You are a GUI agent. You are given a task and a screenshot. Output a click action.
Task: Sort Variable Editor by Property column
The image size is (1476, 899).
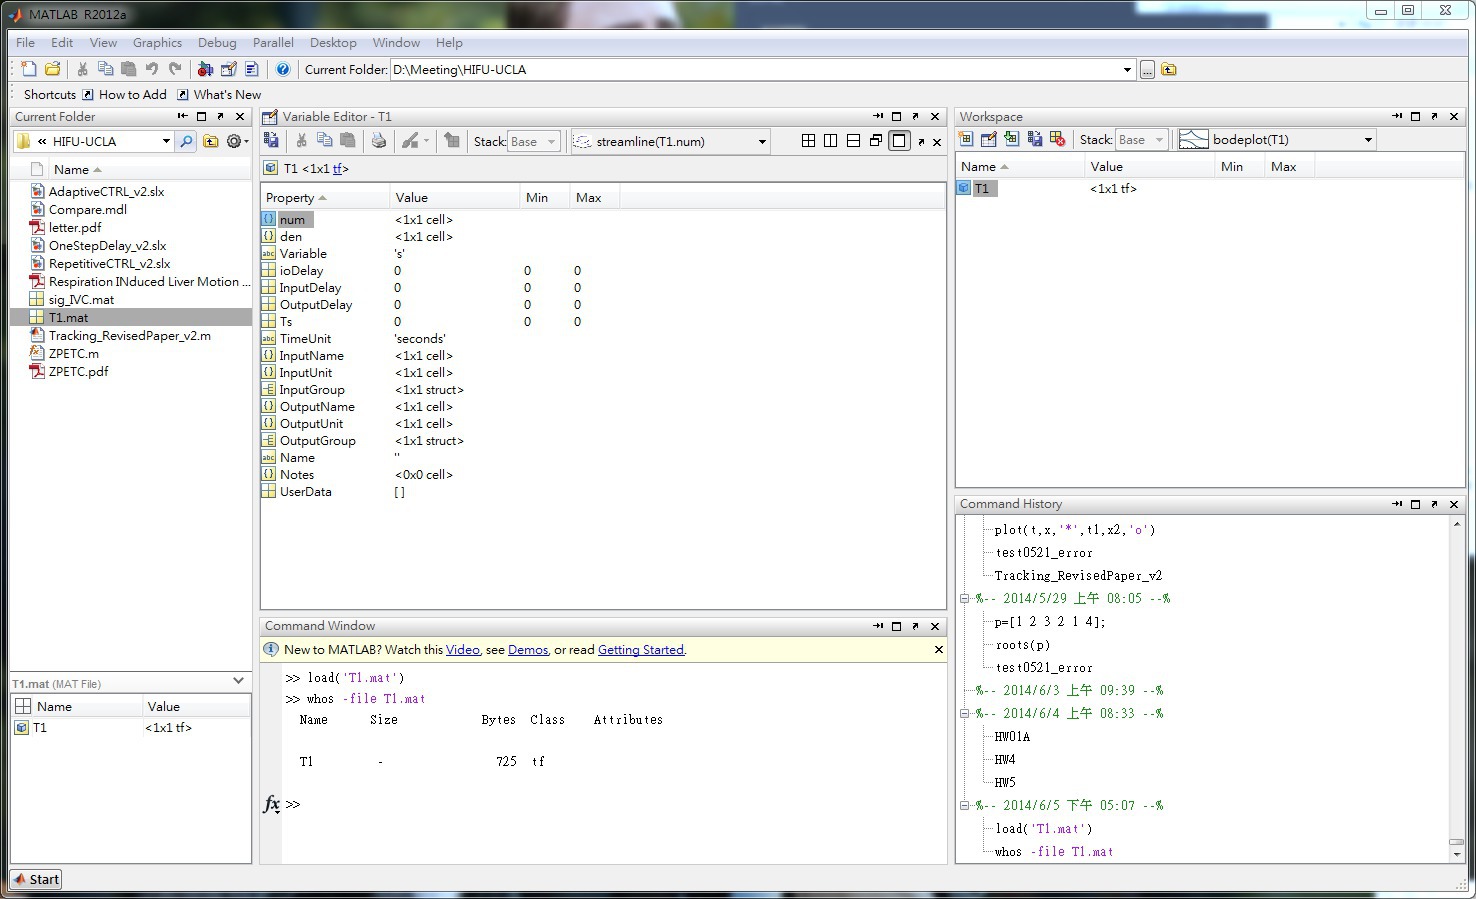324,198
